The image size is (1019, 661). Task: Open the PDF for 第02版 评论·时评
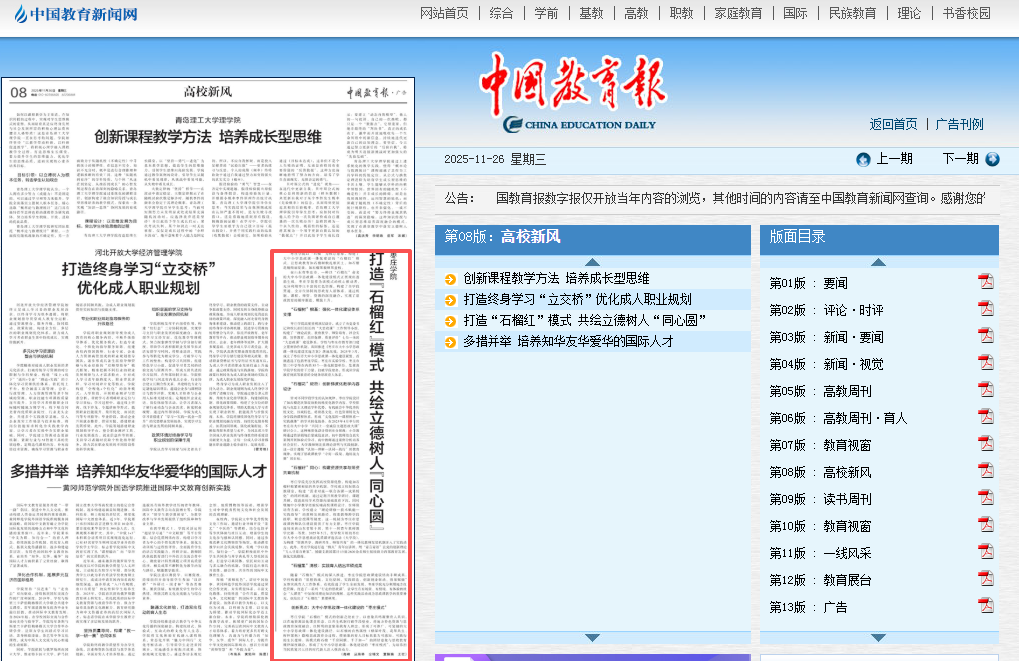pyautogui.click(x=986, y=309)
